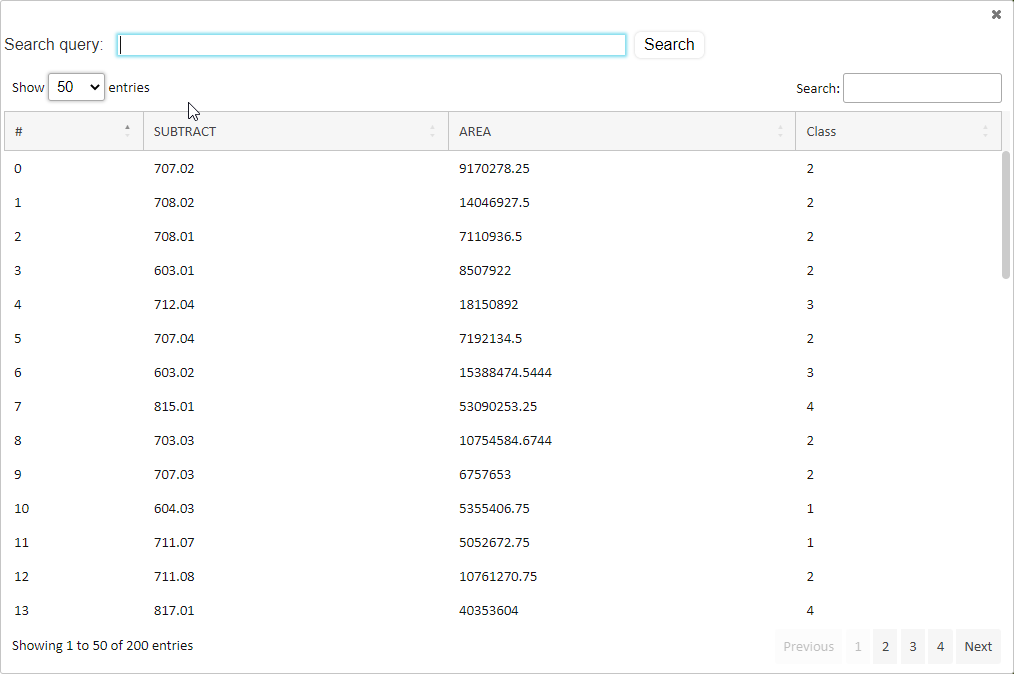Viewport: 1014px width, 674px height.
Task: Select SUBTRACT value 817.01
Action: click(x=174, y=610)
